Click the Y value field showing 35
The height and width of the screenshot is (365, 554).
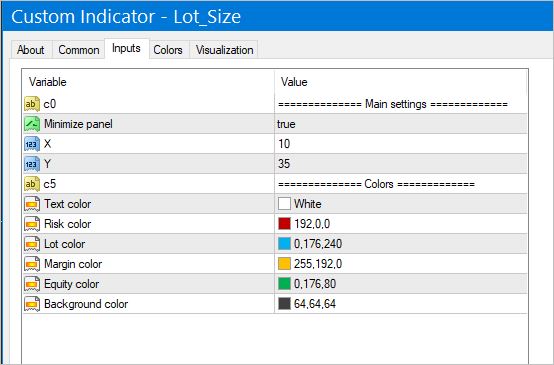tap(400, 164)
